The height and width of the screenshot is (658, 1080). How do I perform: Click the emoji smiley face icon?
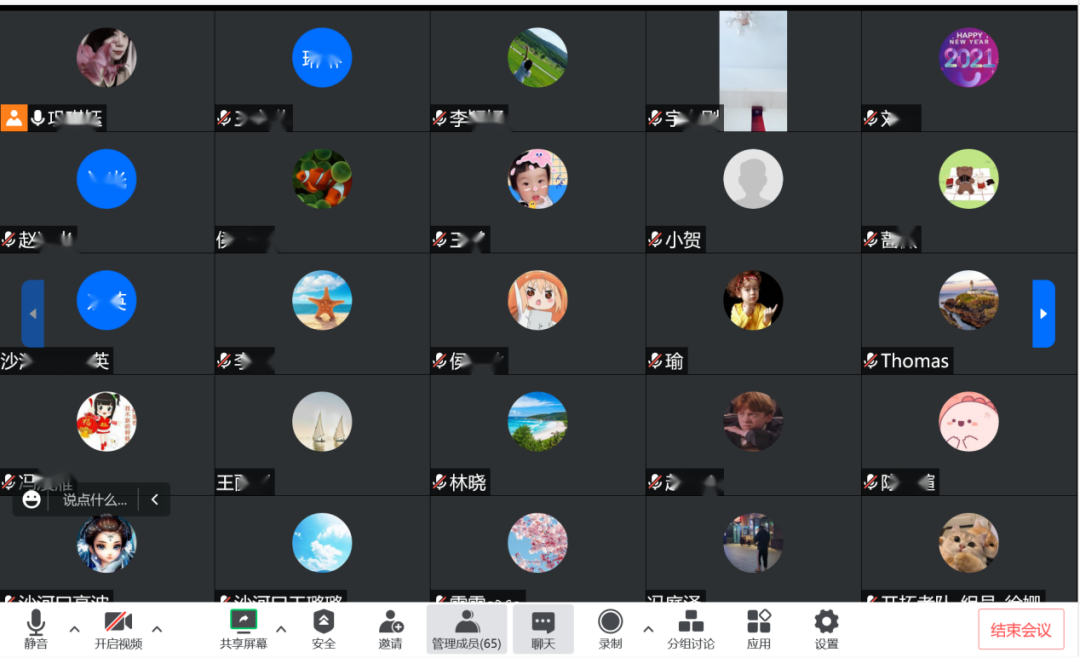point(32,500)
